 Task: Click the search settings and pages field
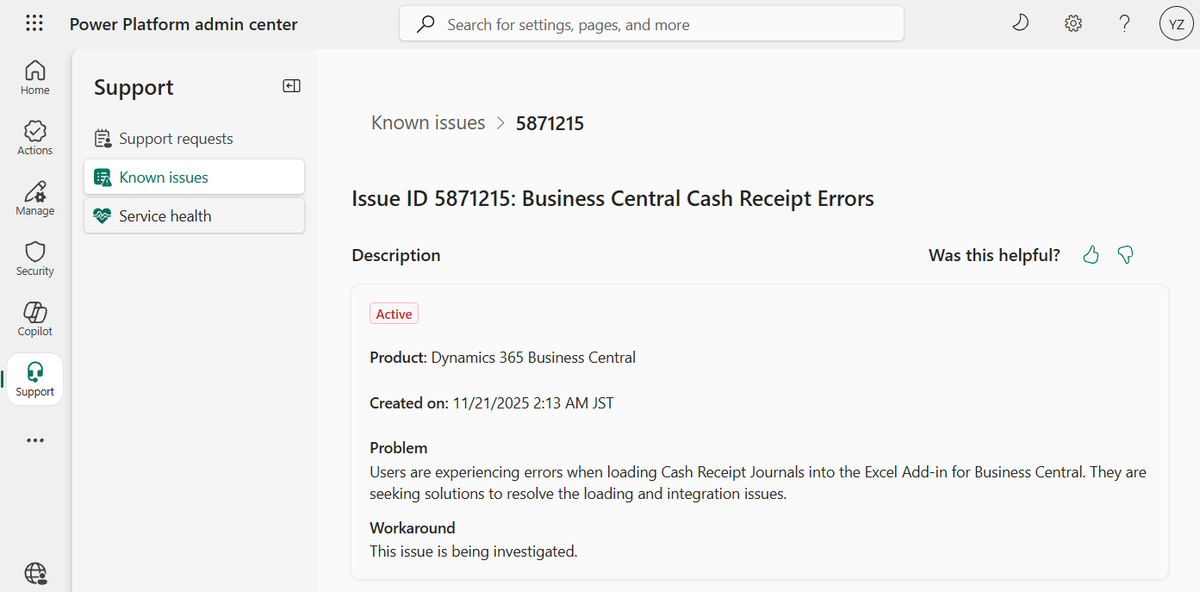coord(651,22)
